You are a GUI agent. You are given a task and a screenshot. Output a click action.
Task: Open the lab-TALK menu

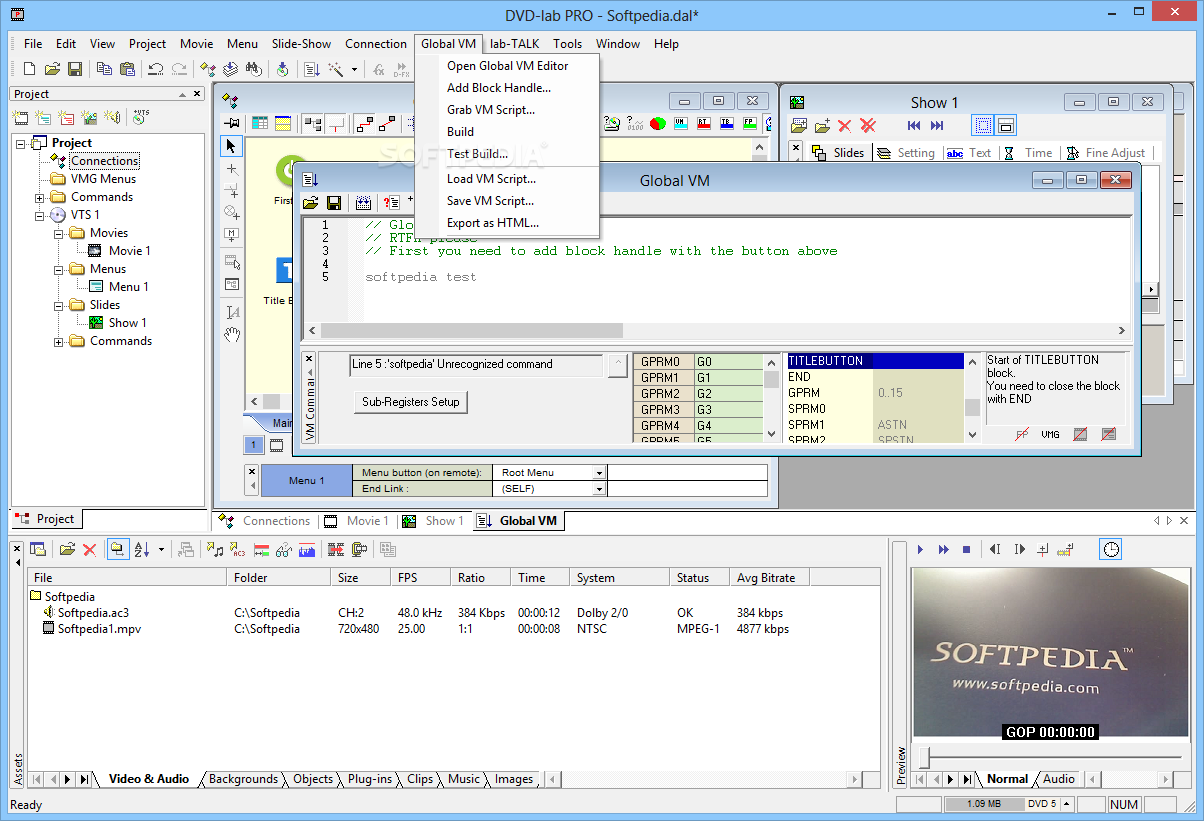pyautogui.click(x=515, y=44)
